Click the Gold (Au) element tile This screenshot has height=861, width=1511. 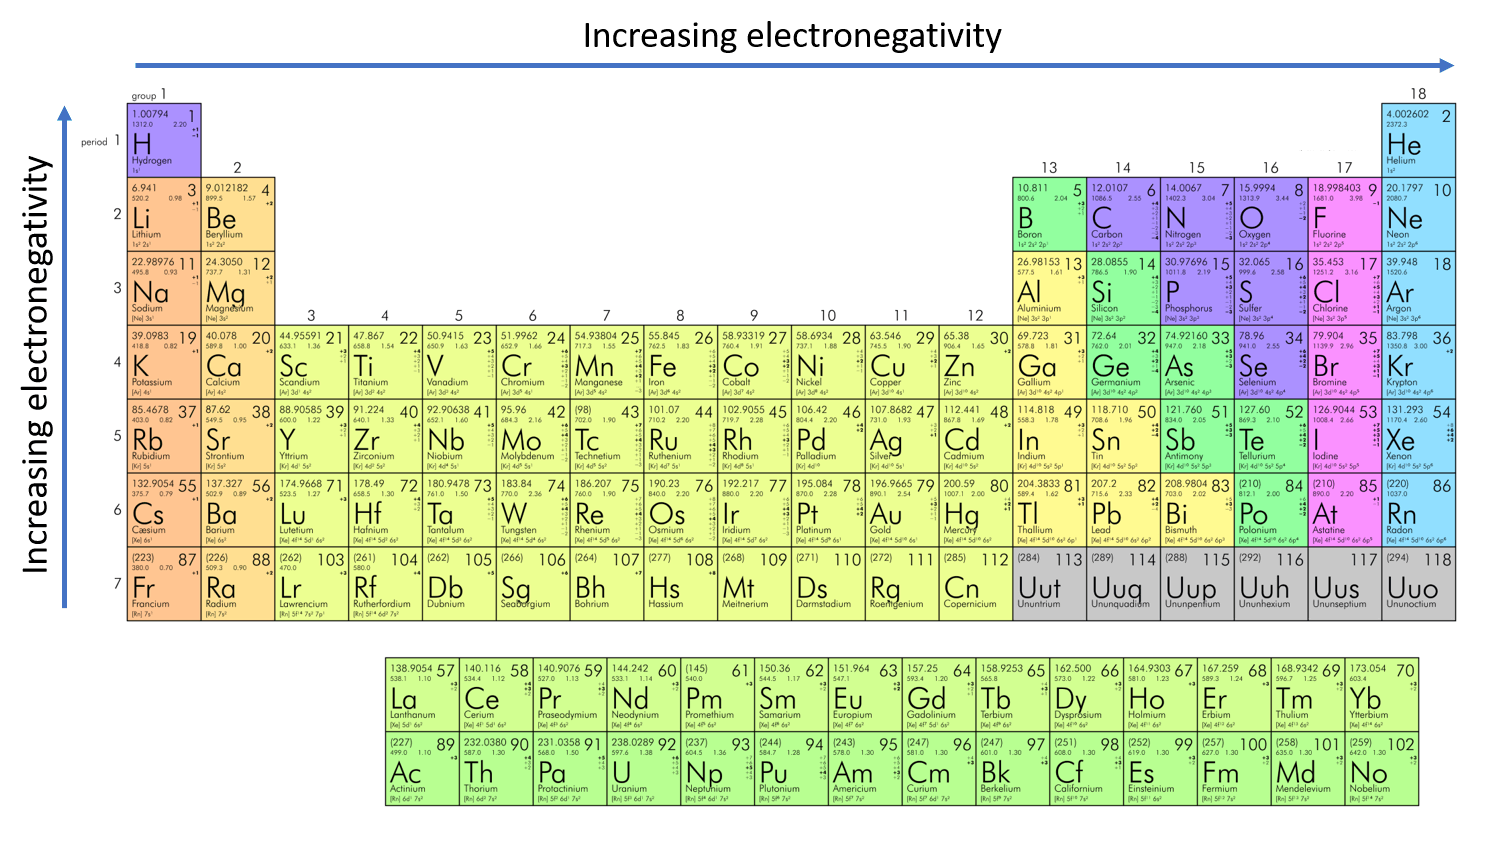[902, 510]
